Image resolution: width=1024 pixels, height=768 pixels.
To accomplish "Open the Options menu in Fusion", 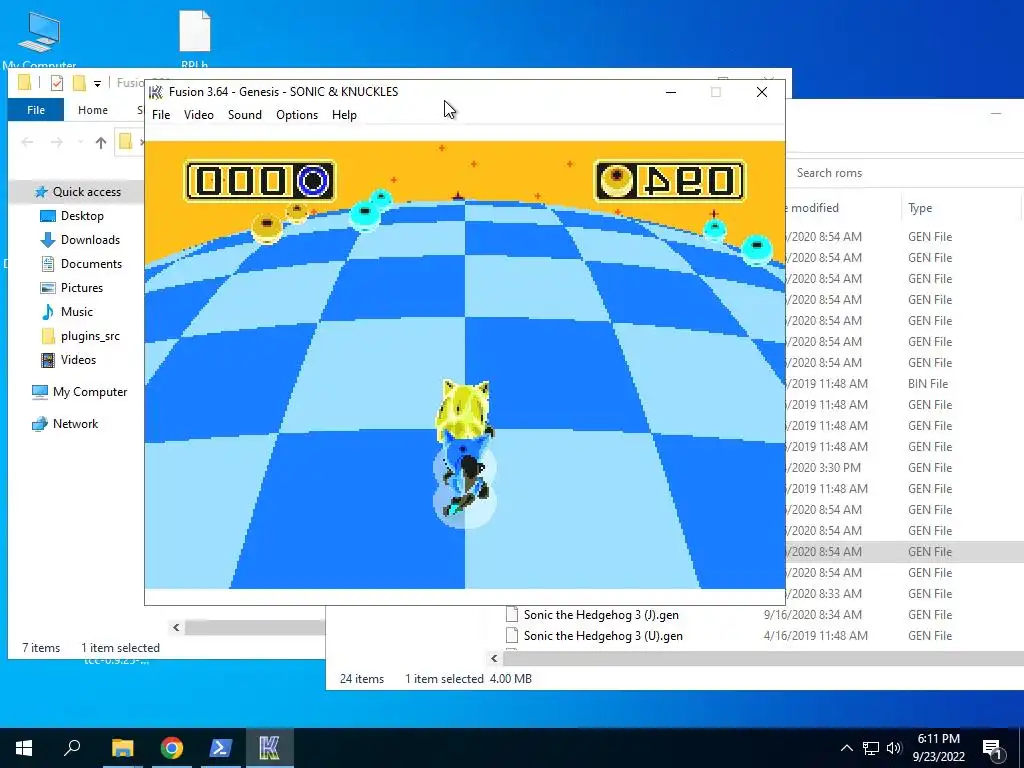I will [297, 115].
